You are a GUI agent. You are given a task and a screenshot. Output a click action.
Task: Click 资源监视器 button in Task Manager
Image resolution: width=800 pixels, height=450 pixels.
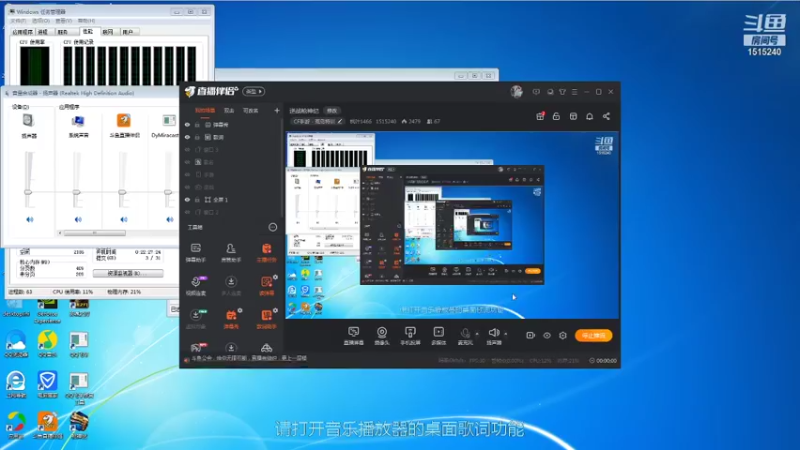tap(128, 273)
